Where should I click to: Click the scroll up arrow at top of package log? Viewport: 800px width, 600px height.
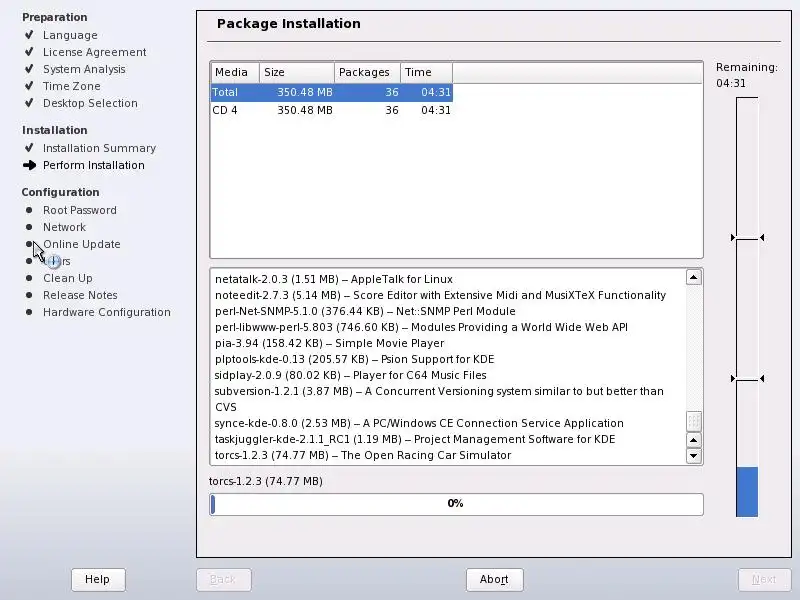coord(693,278)
